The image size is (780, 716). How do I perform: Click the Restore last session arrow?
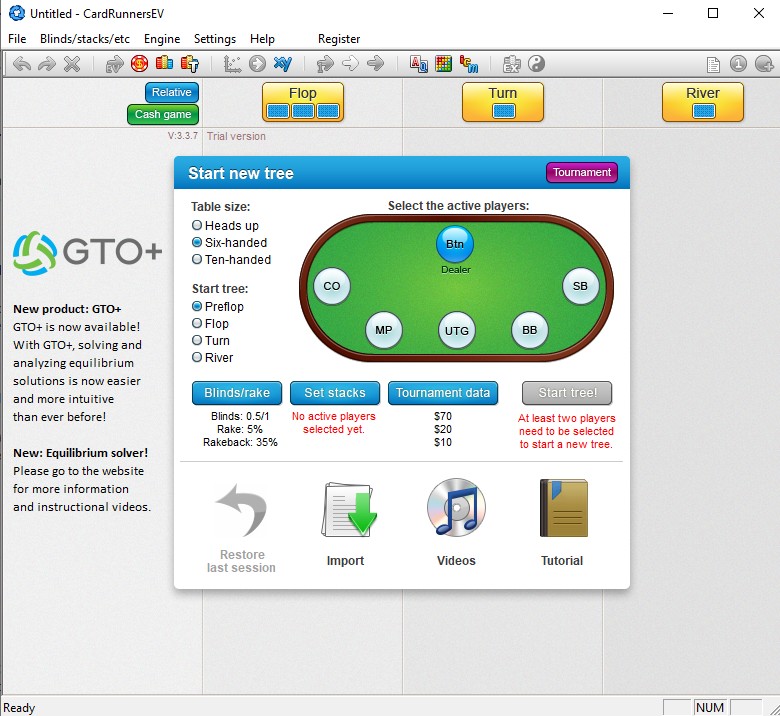click(242, 510)
